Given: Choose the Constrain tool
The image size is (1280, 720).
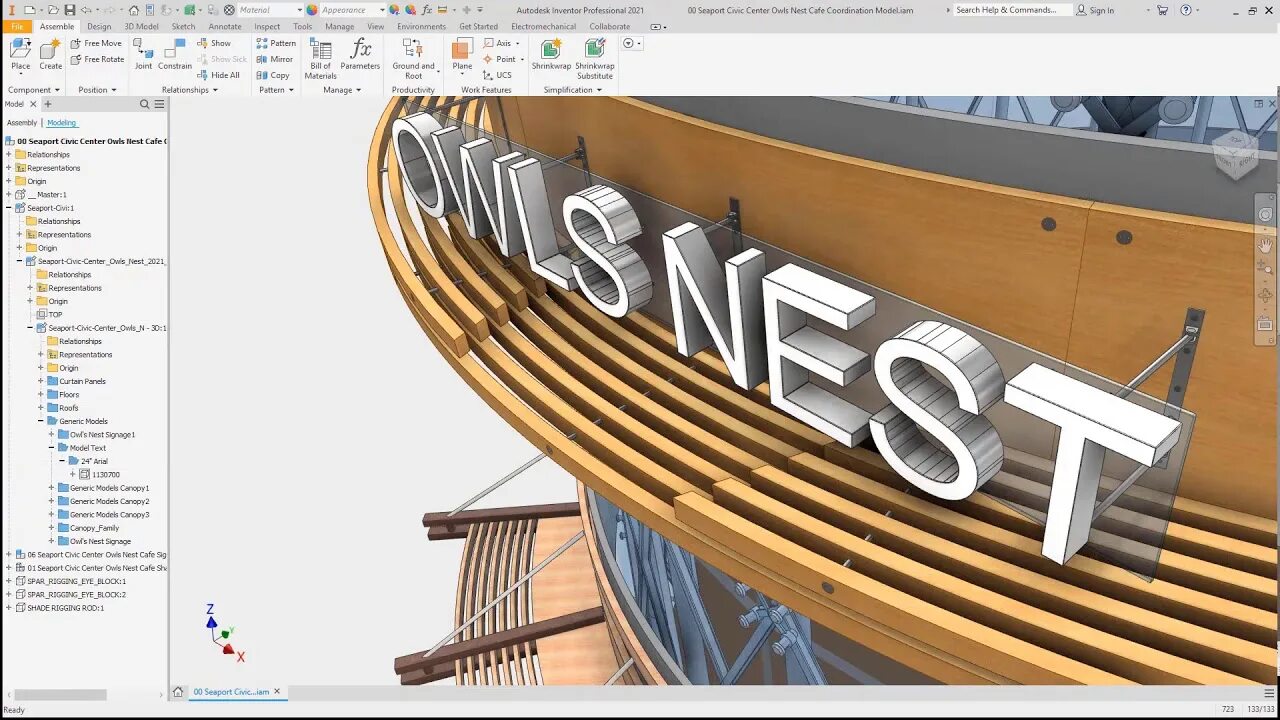Looking at the screenshot, I should pyautogui.click(x=175, y=56).
